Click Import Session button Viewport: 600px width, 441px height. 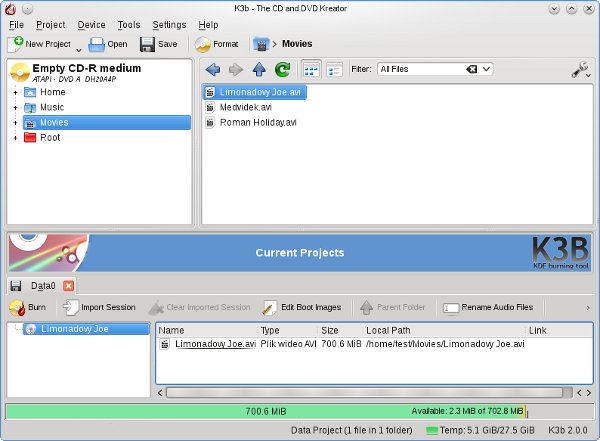(x=99, y=307)
